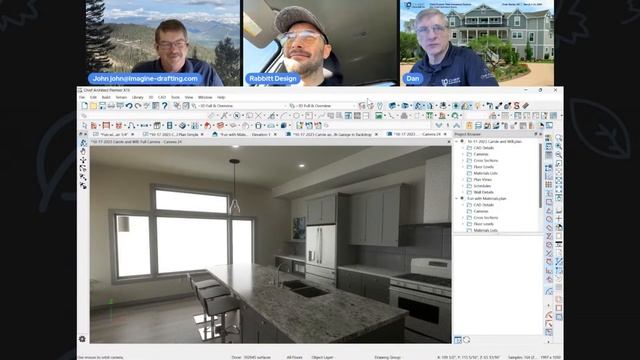Click the green picture backdrop icon
The image size is (640, 360).
[x=379, y=116]
